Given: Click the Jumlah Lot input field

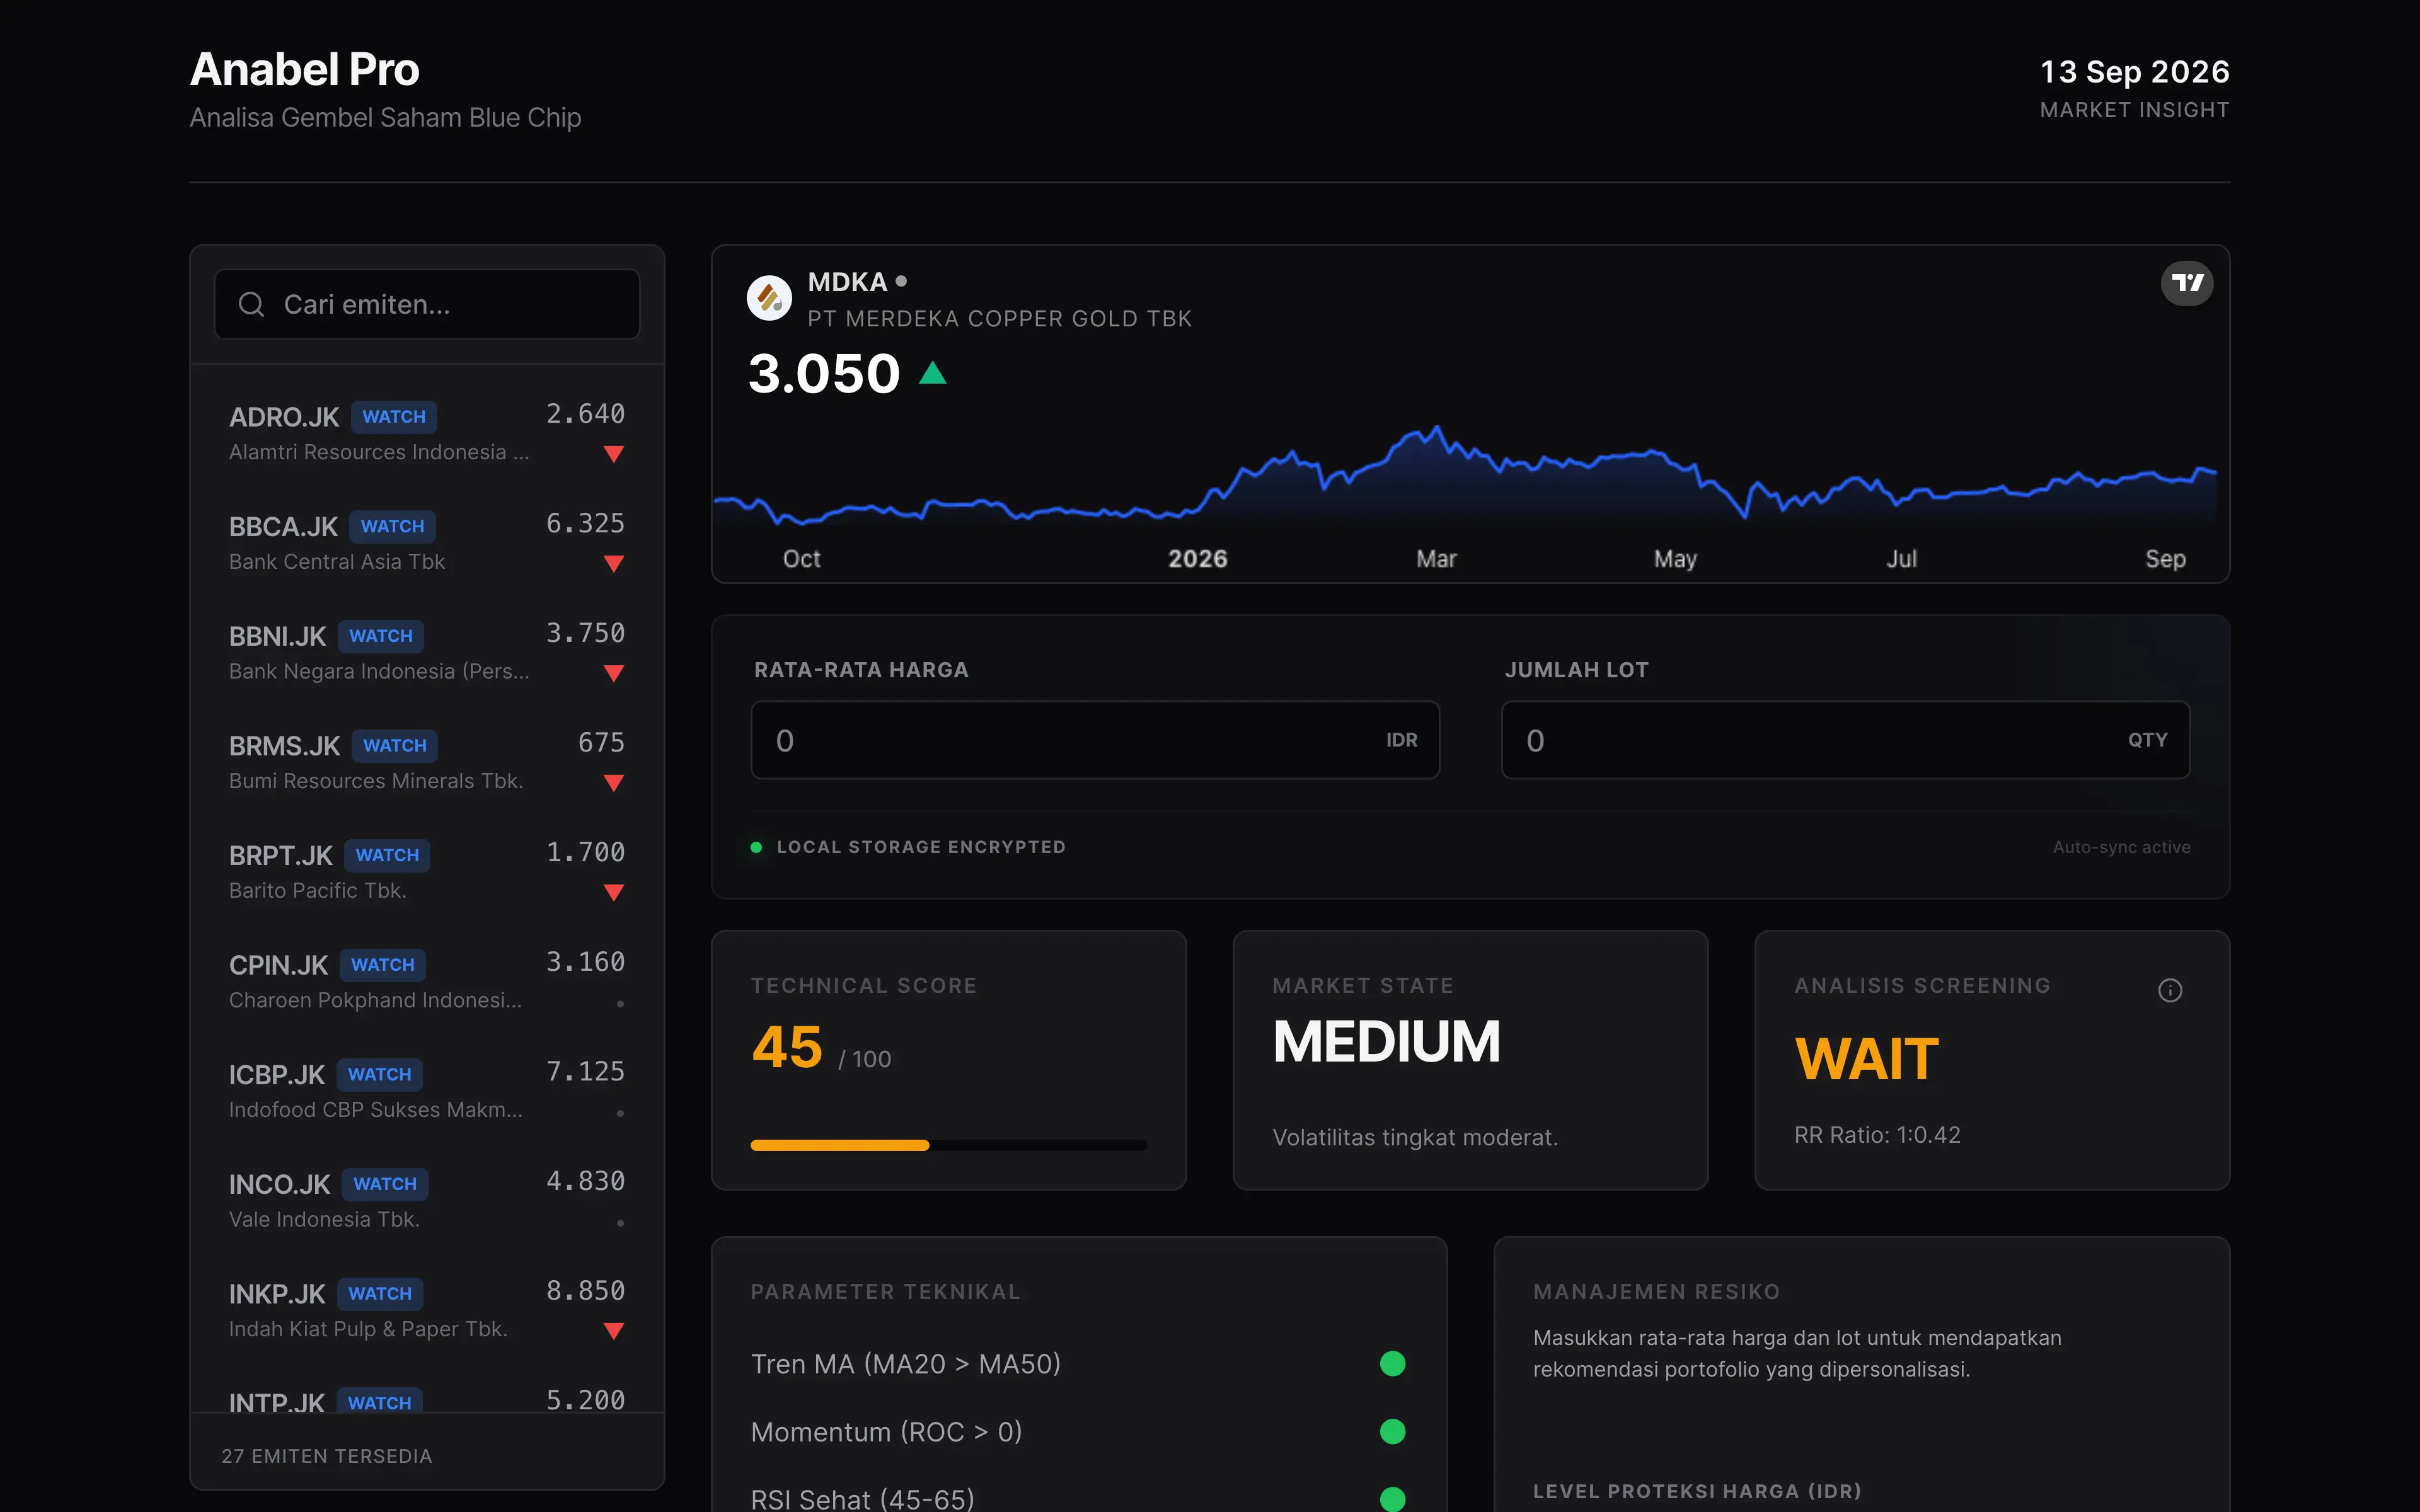Looking at the screenshot, I should pyautogui.click(x=1845, y=740).
